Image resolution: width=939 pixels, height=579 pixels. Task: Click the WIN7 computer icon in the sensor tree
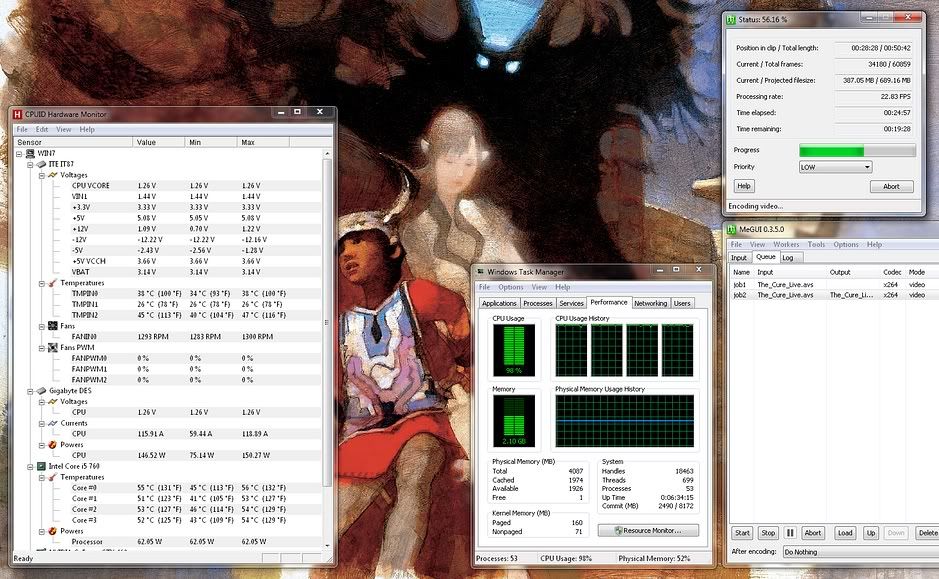point(29,153)
